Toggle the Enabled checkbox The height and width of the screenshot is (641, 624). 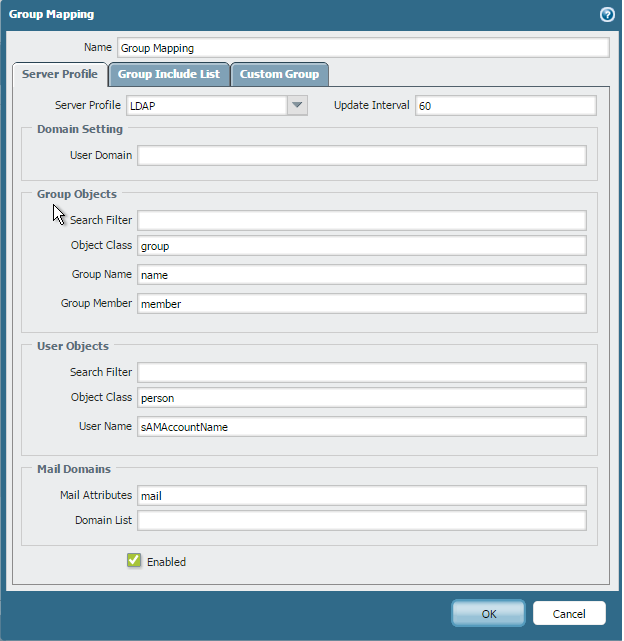134,560
